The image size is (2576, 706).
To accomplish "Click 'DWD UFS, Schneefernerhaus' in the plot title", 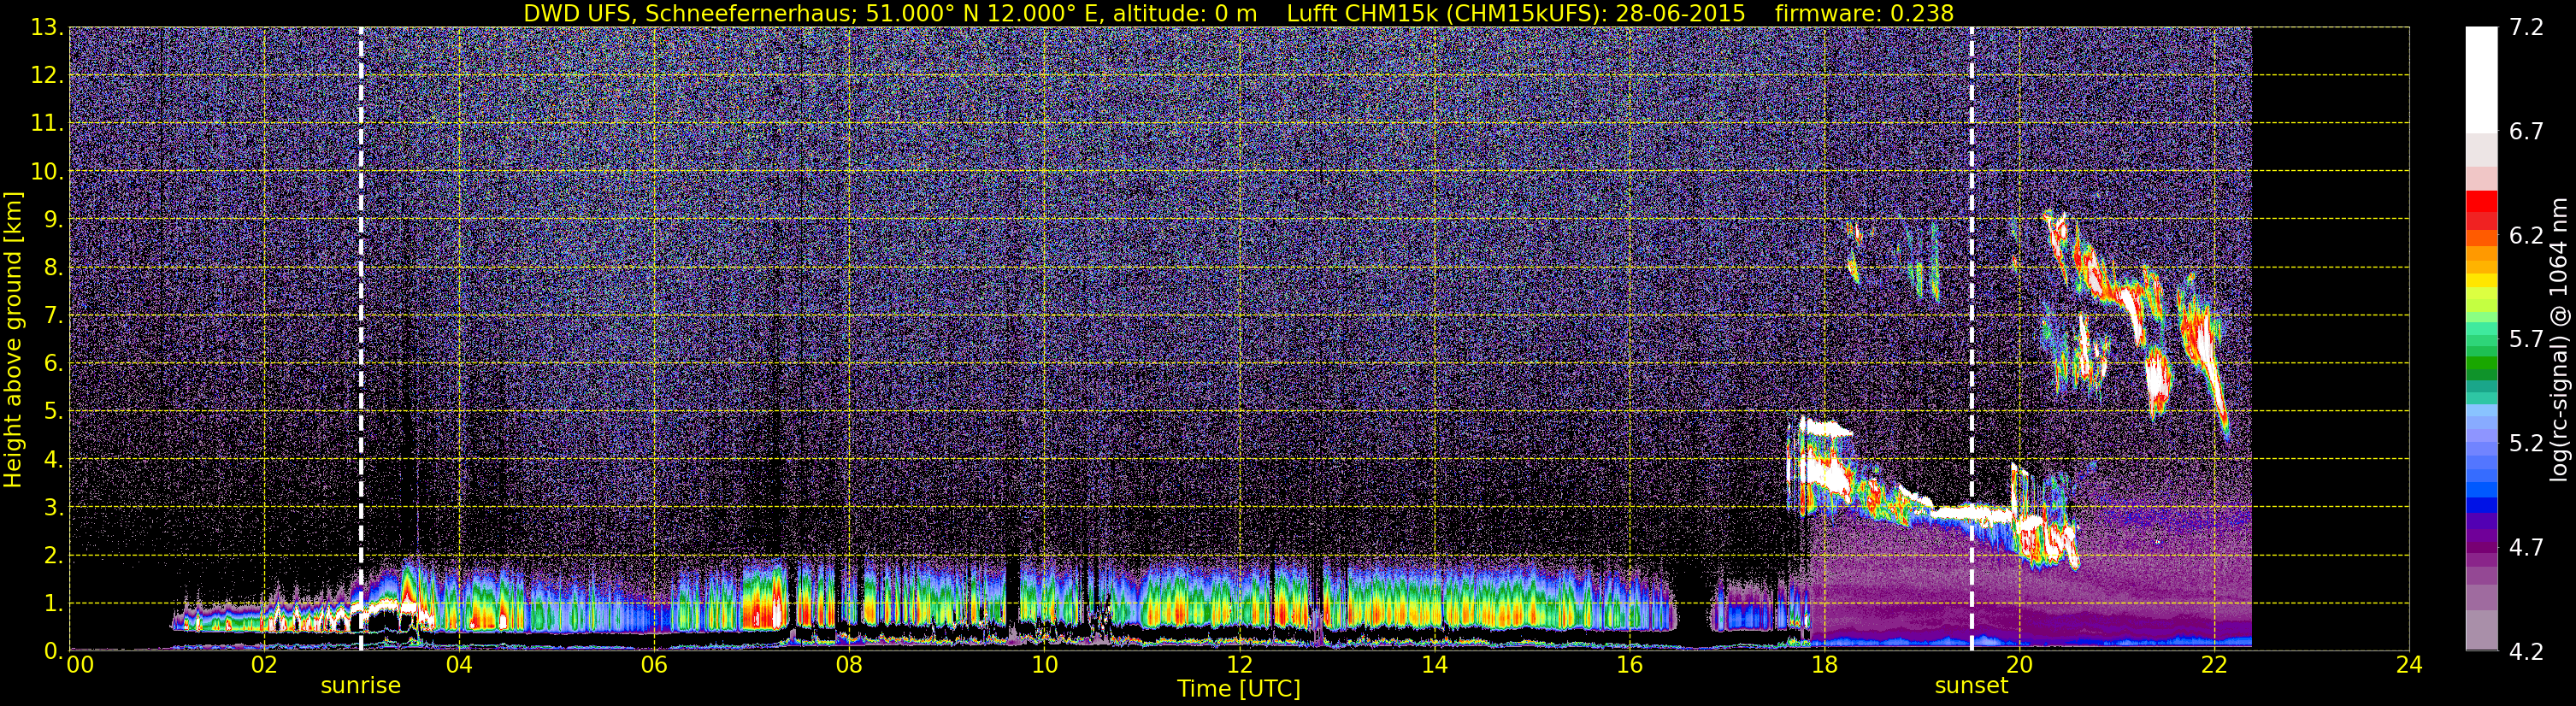I will pos(689,13).
